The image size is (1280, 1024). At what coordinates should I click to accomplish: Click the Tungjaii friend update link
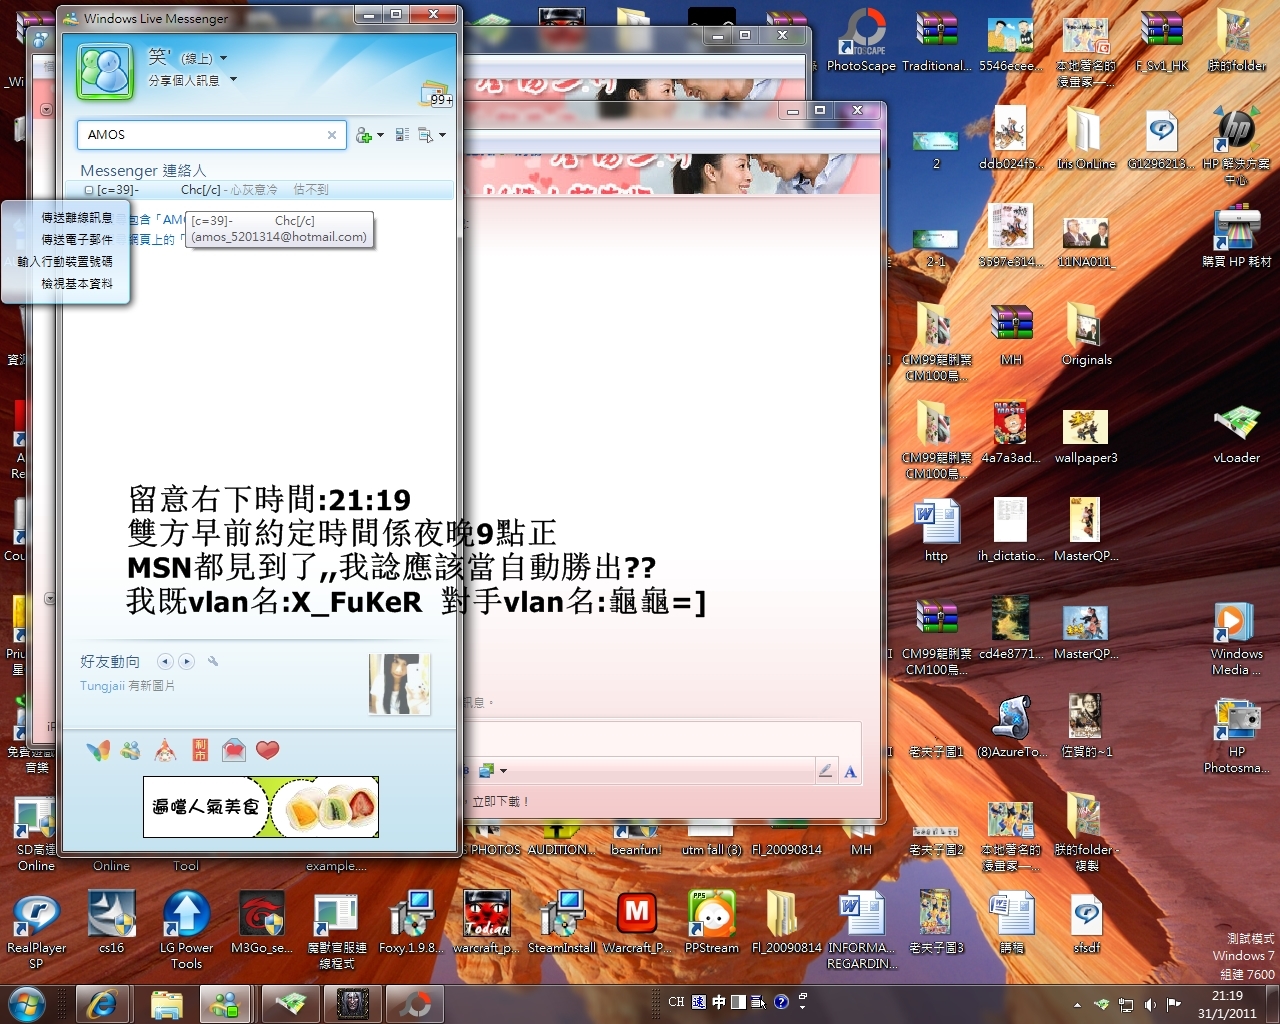pos(102,686)
